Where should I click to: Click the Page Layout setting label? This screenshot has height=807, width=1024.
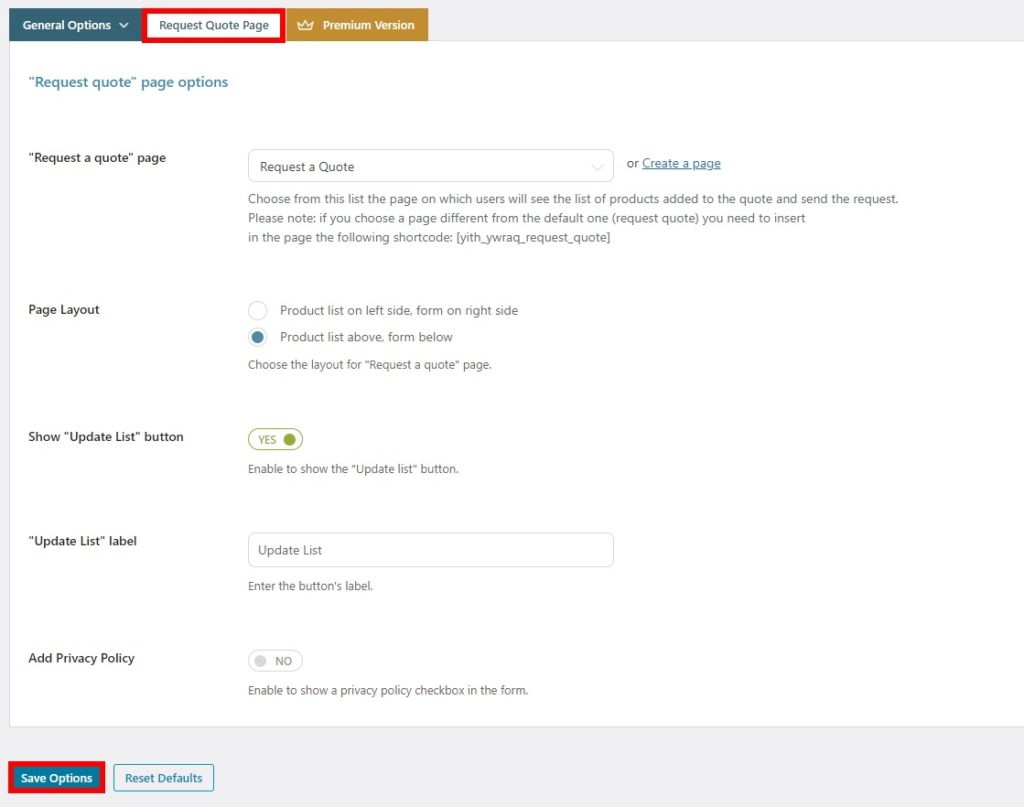(64, 309)
